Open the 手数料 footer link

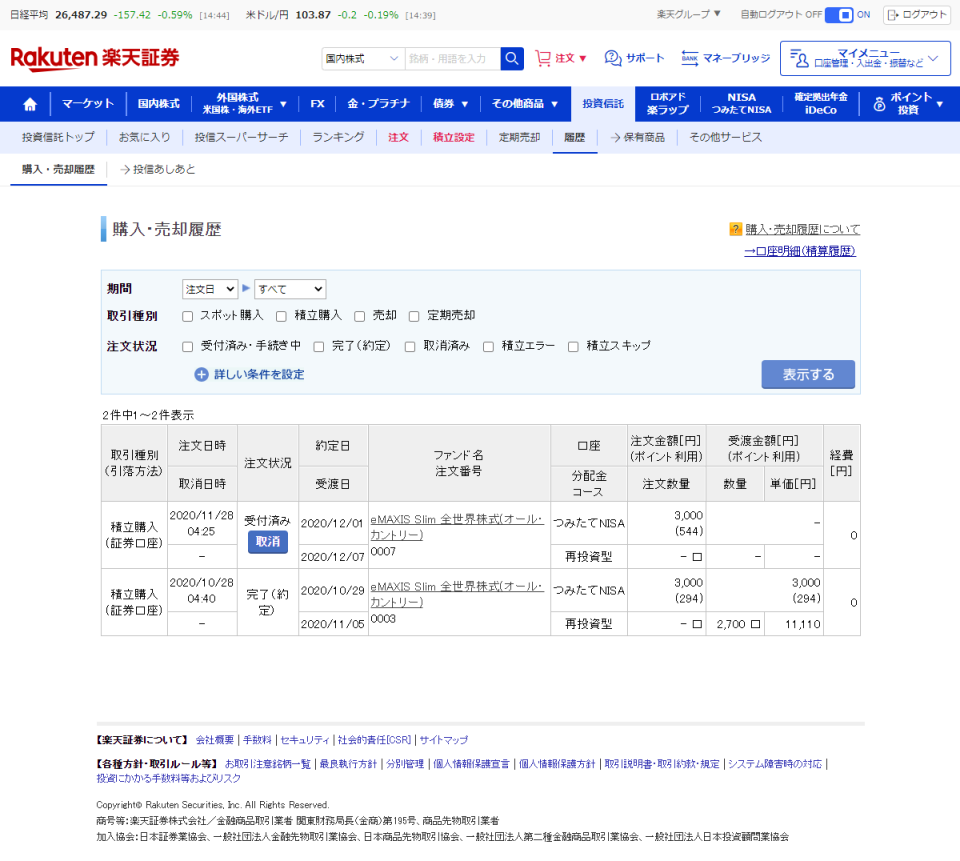pos(257,740)
